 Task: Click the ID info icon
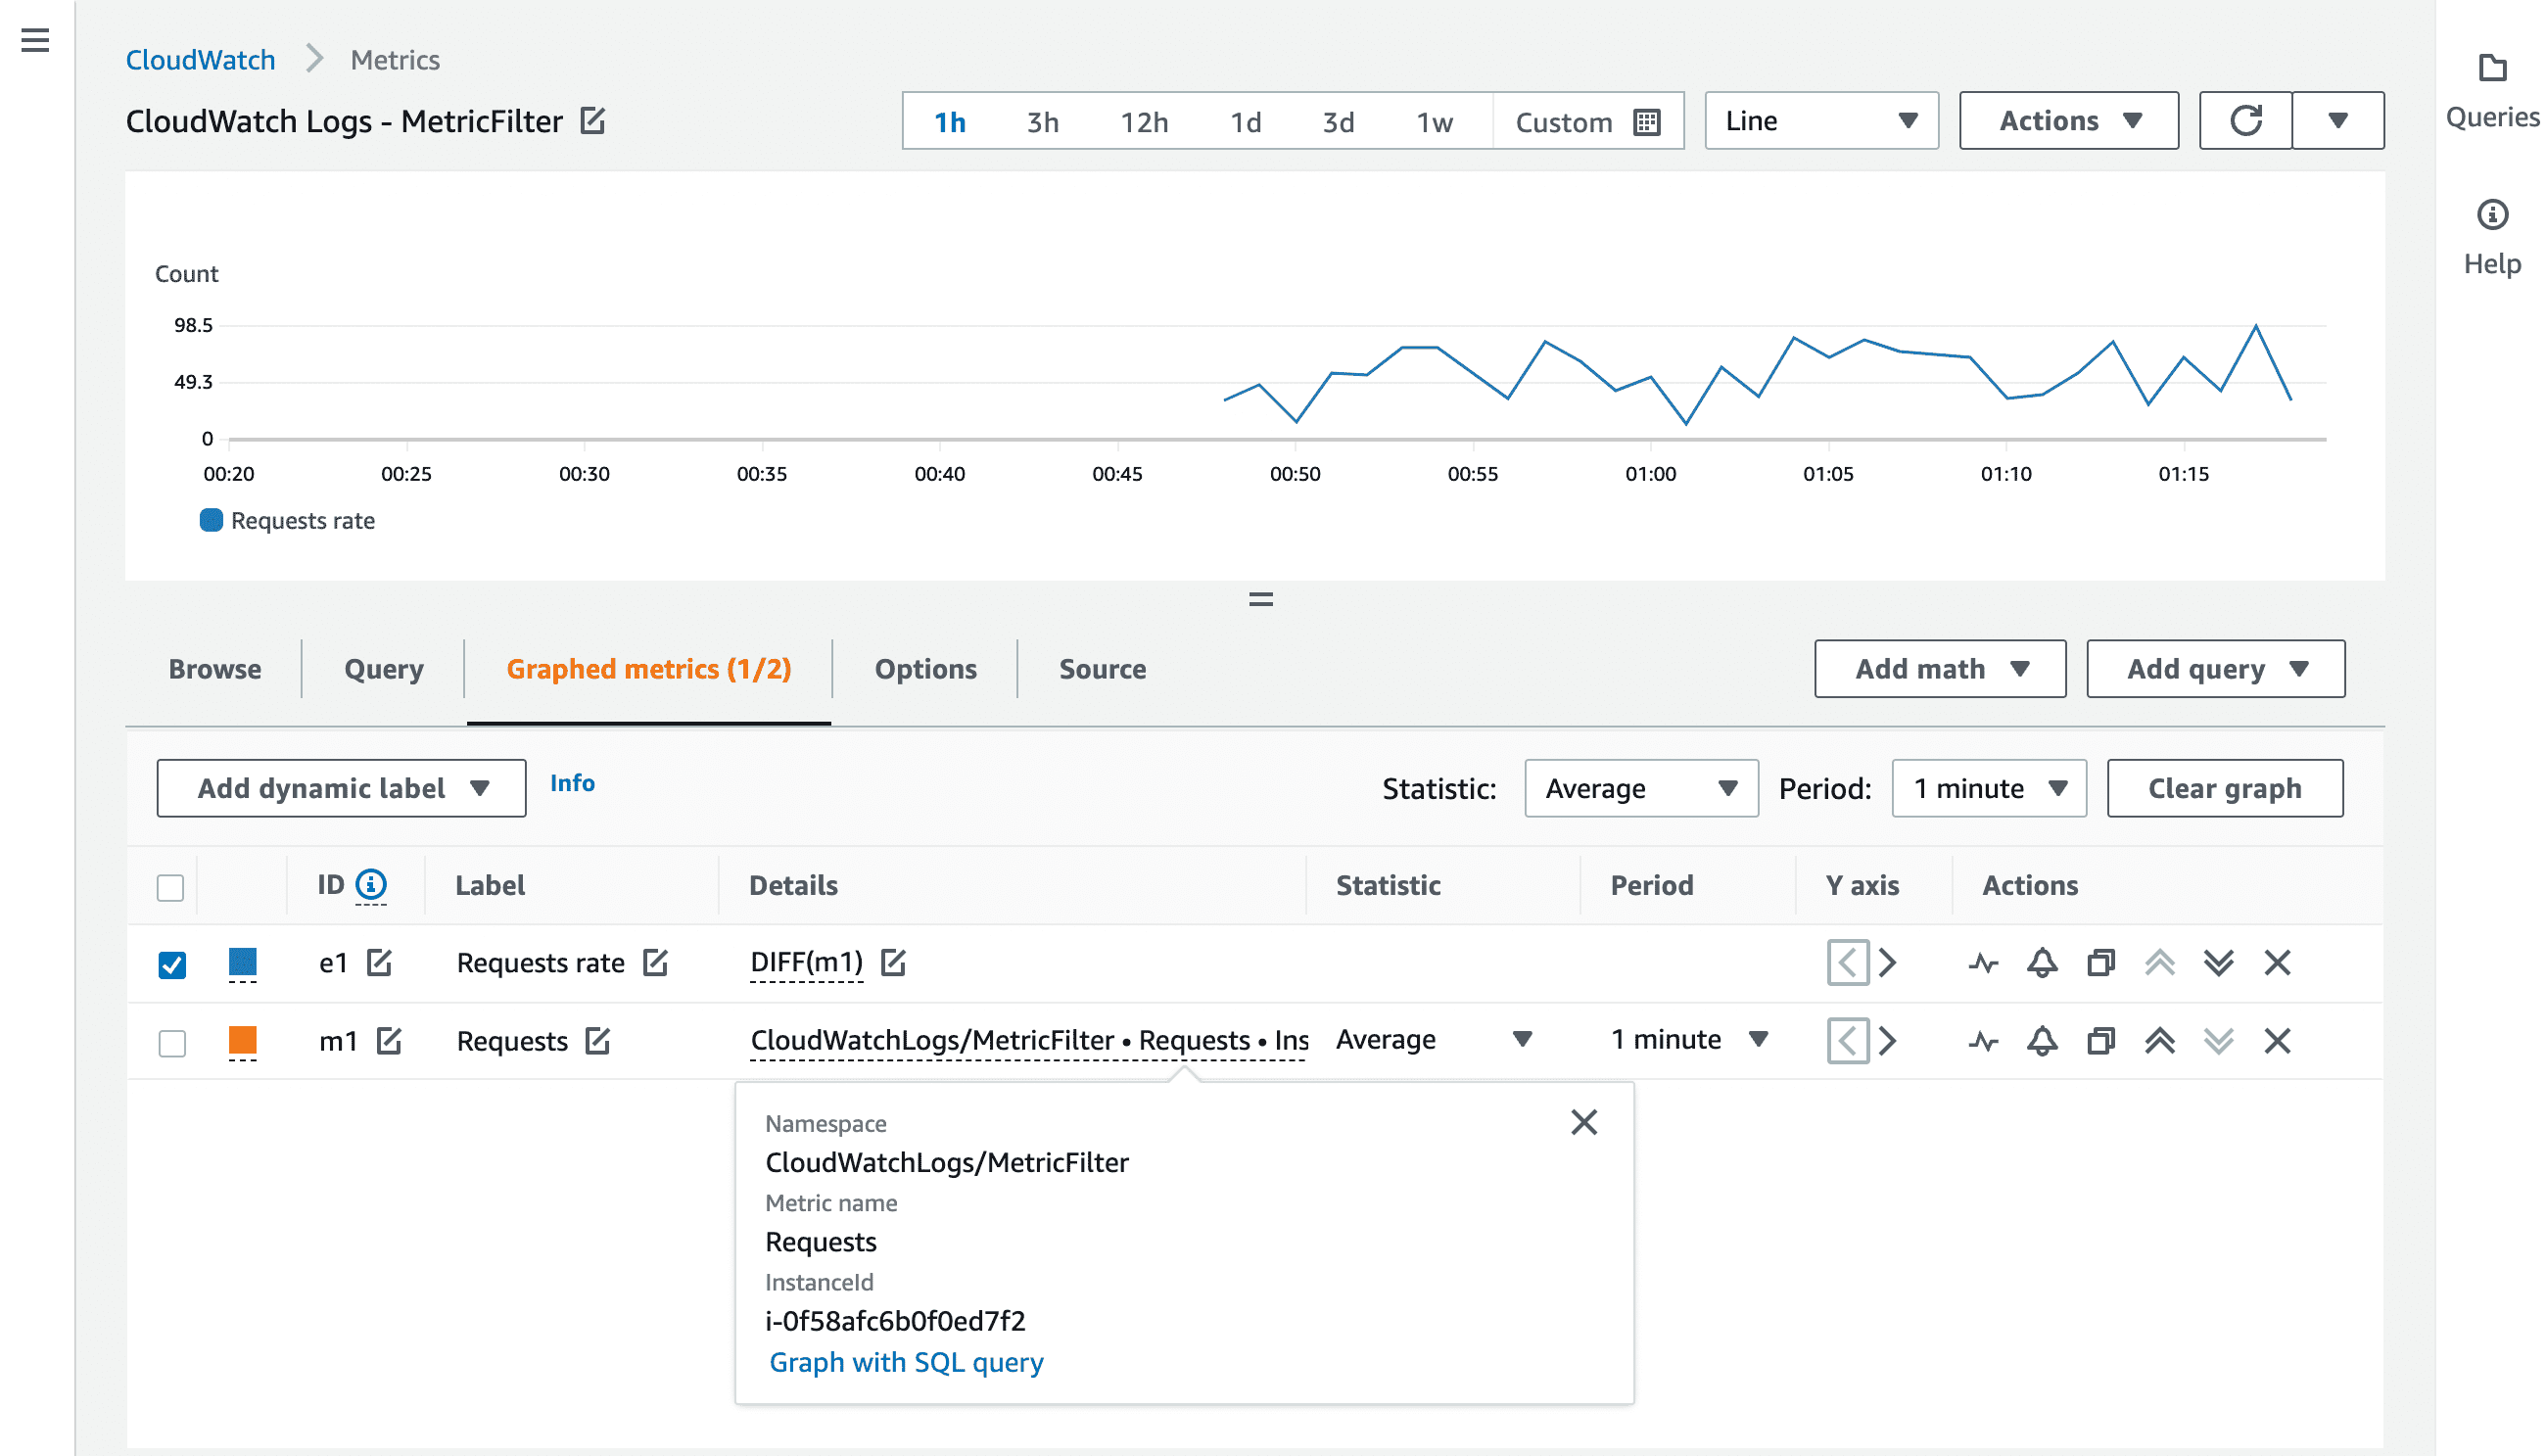coord(371,885)
